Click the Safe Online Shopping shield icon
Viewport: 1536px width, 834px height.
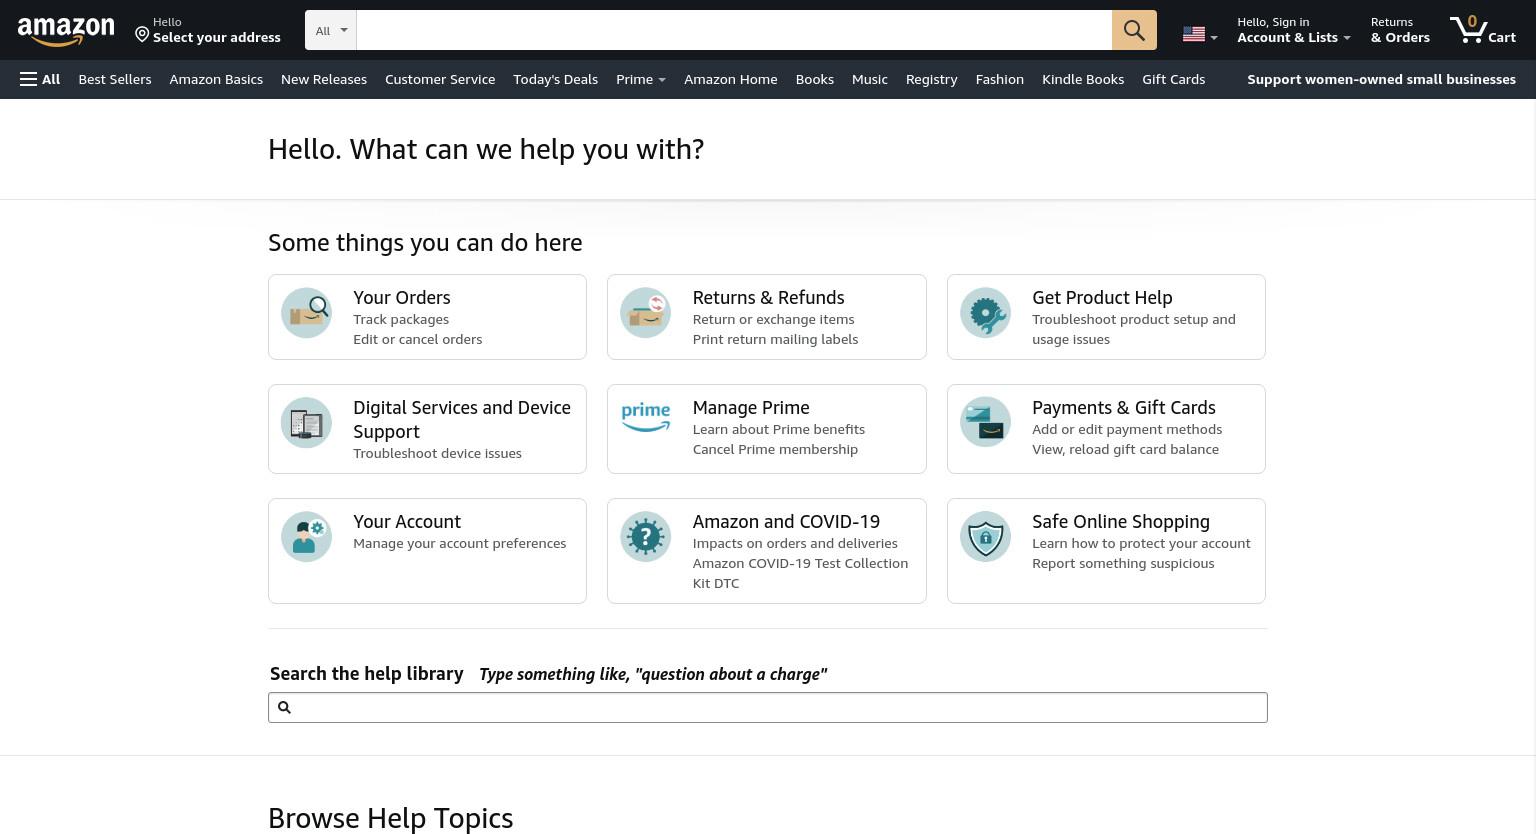point(985,537)
